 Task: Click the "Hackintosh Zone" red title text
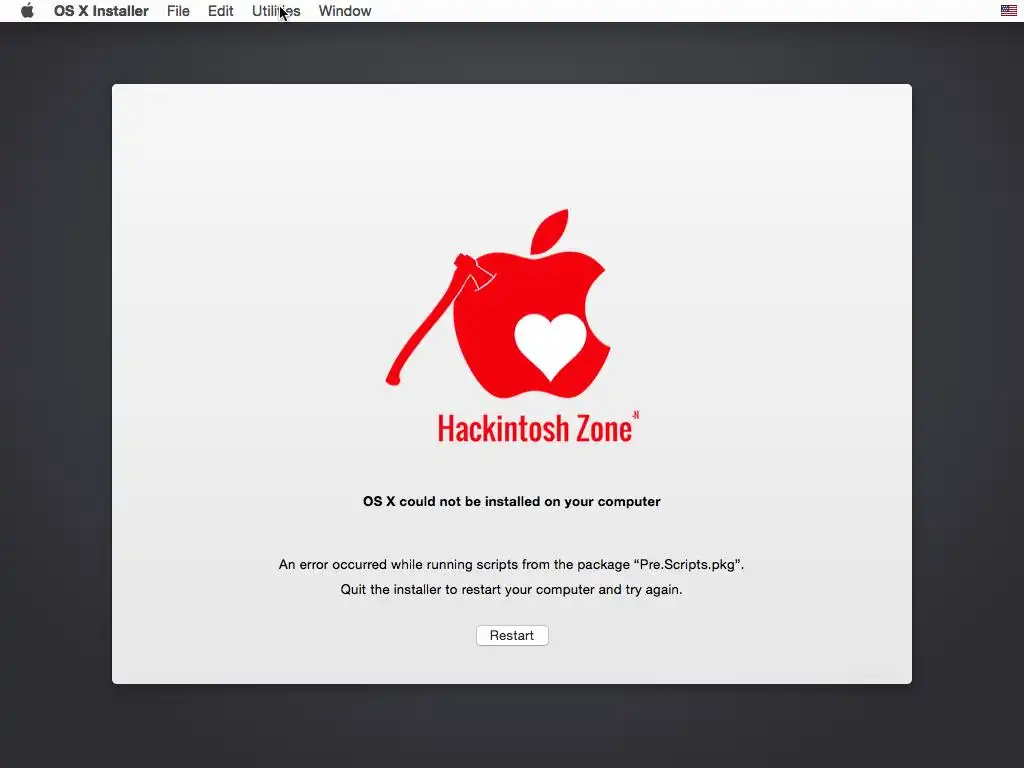tap(538, 428)
